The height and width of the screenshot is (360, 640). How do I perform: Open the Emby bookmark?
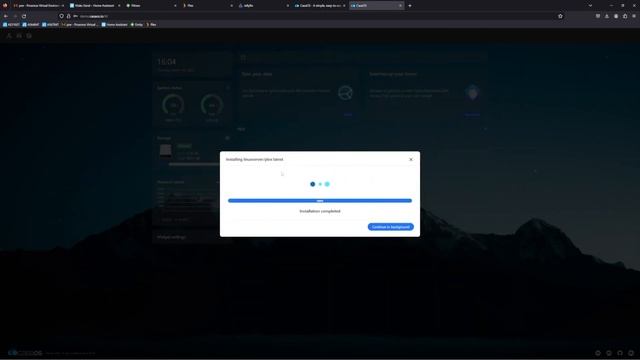[x=137, y=24]
